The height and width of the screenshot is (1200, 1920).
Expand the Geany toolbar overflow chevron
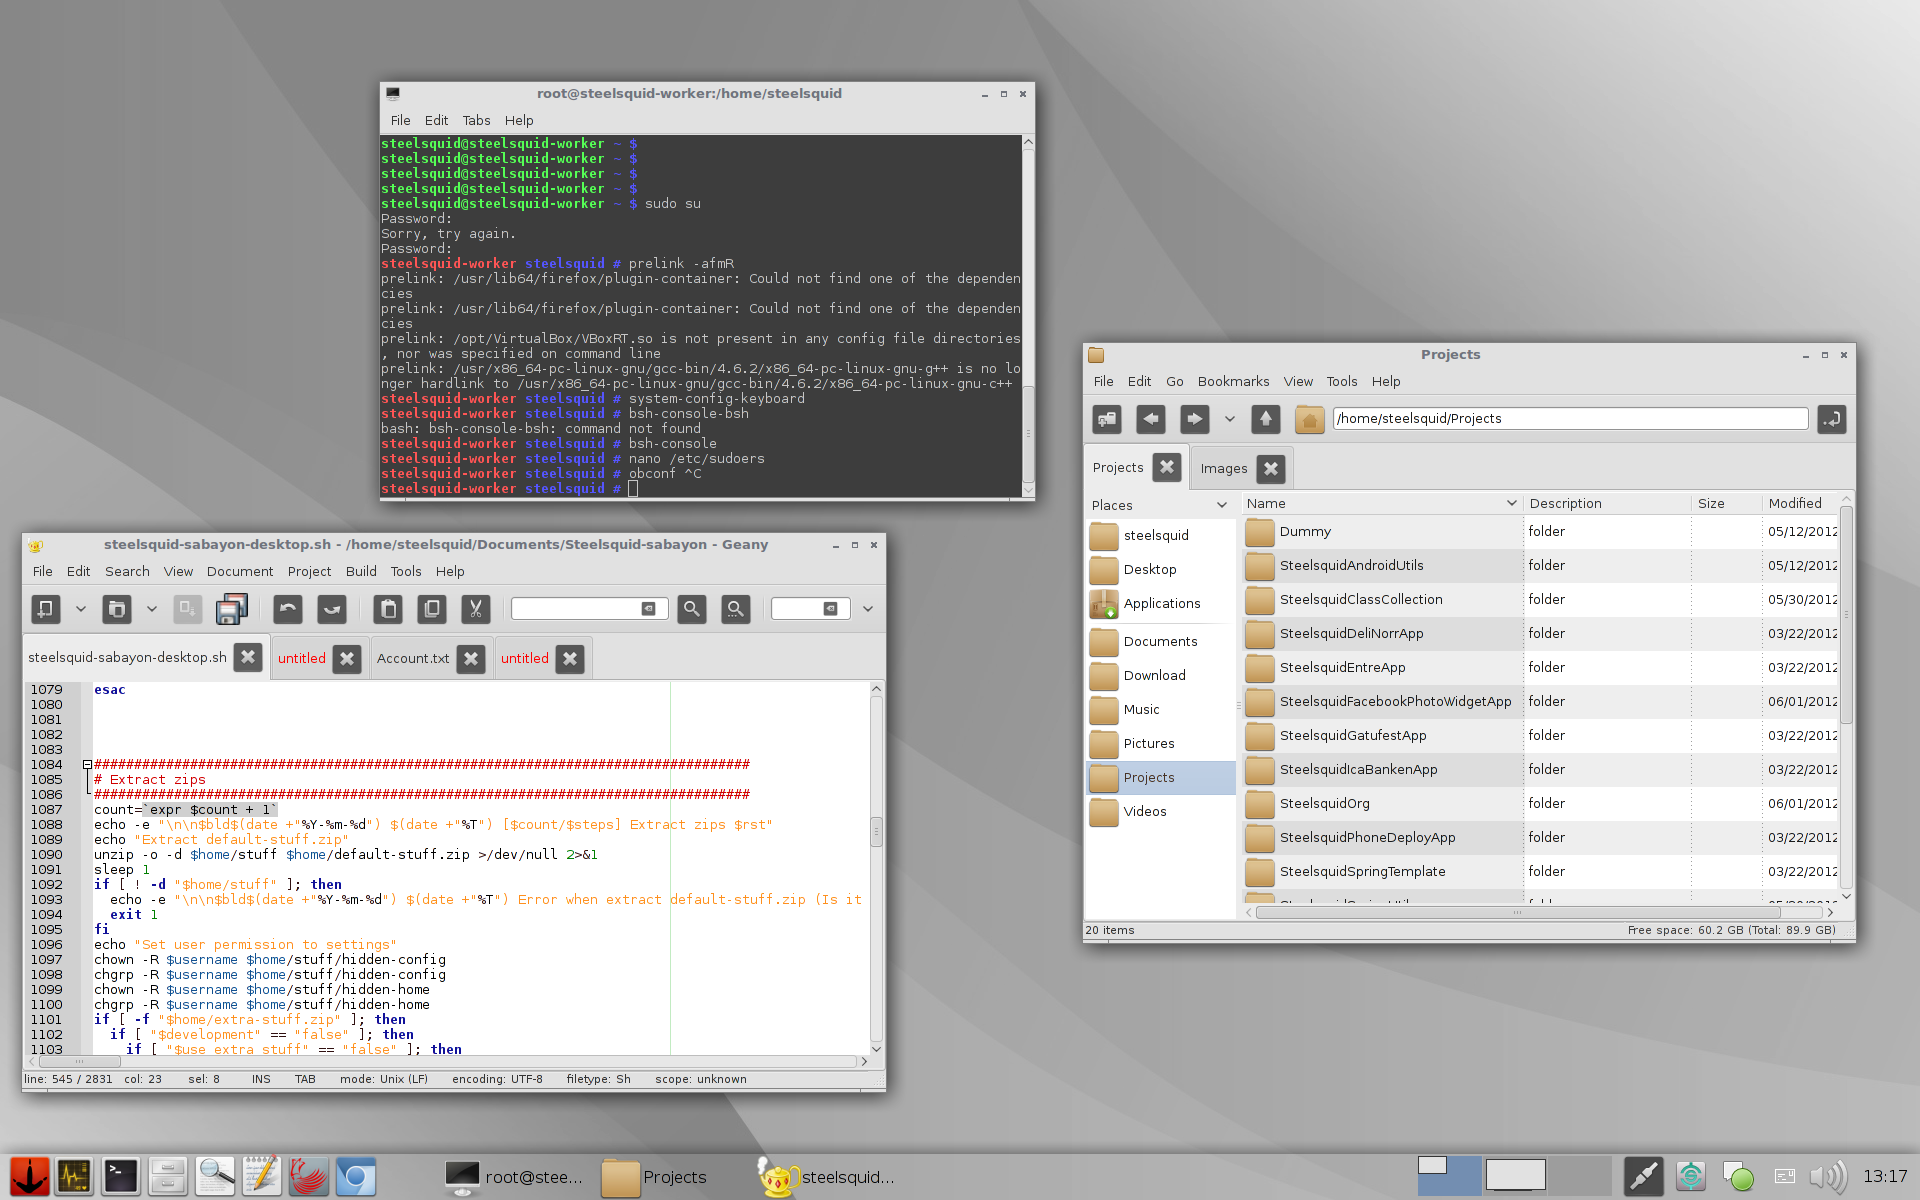click(868, 608)
